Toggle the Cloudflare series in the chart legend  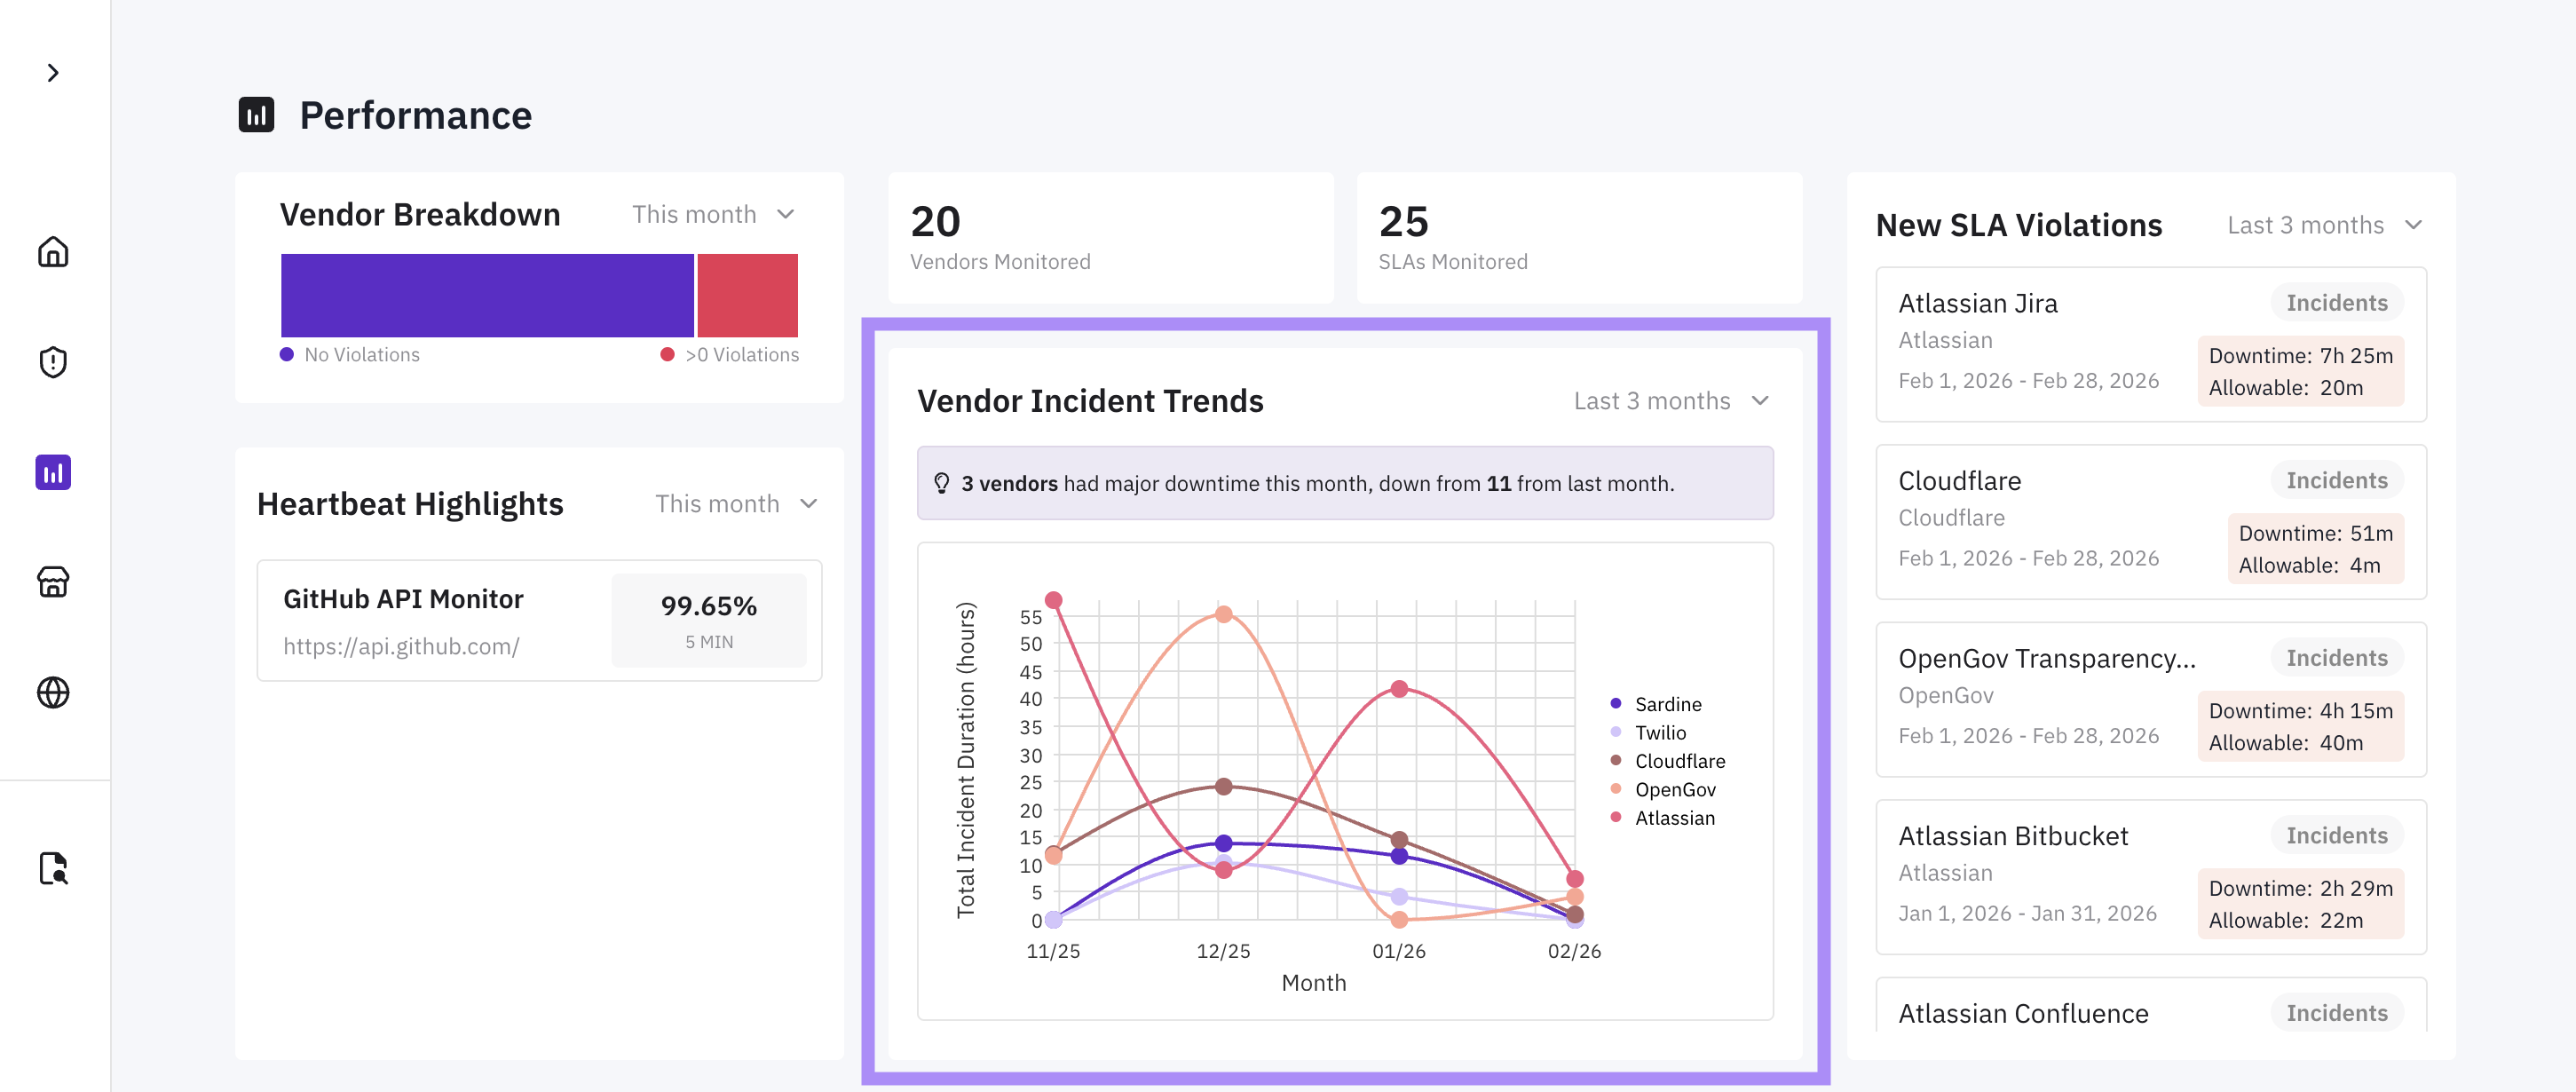click(x=1679, y=761)
